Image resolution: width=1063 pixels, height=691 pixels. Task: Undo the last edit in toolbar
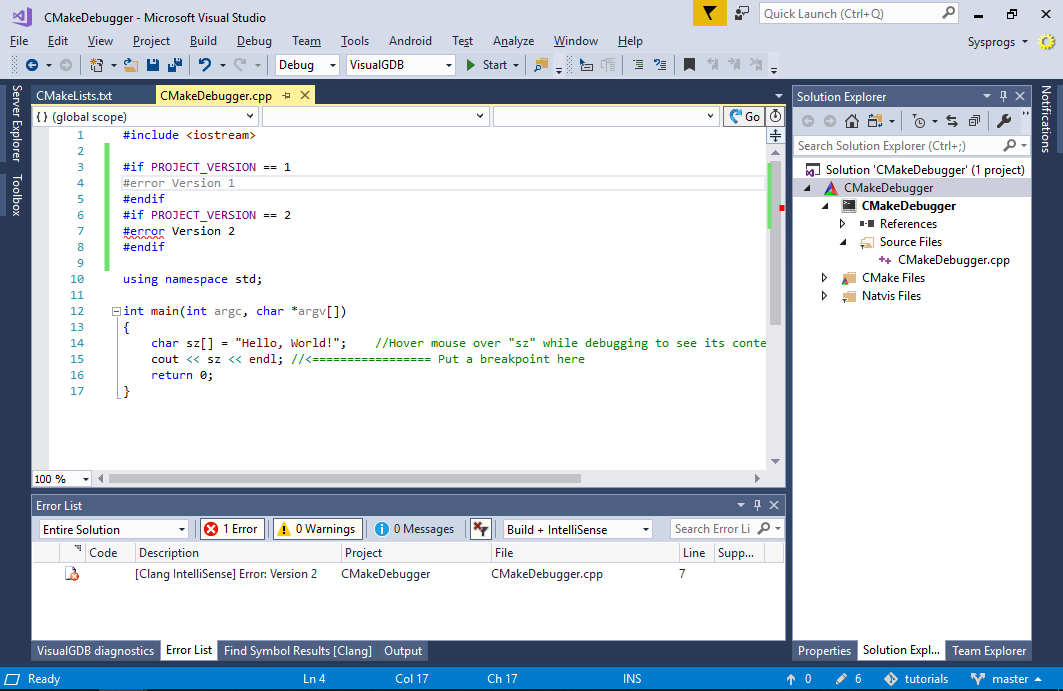pos(205,65)
